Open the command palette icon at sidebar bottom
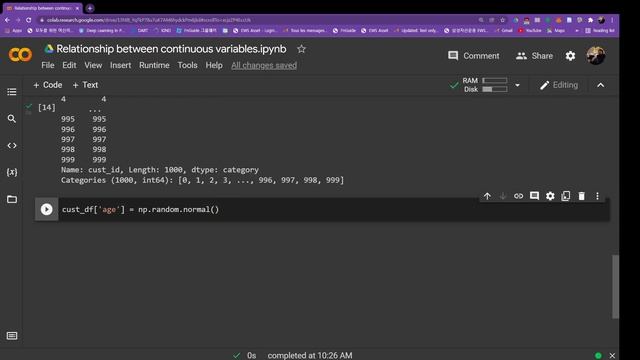 [12, 336]
